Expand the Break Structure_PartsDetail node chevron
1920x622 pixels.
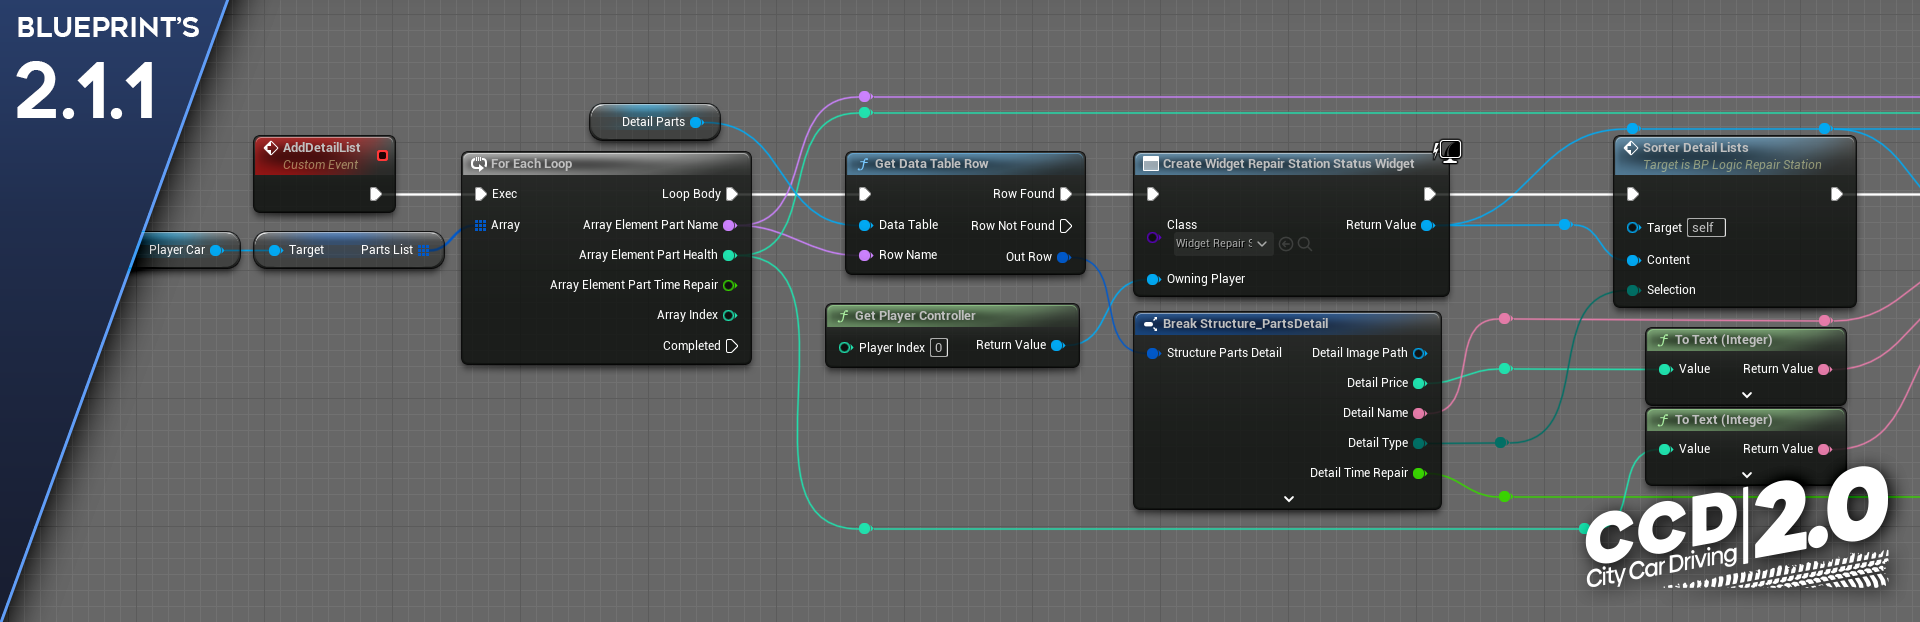[x=1288, y=498]
